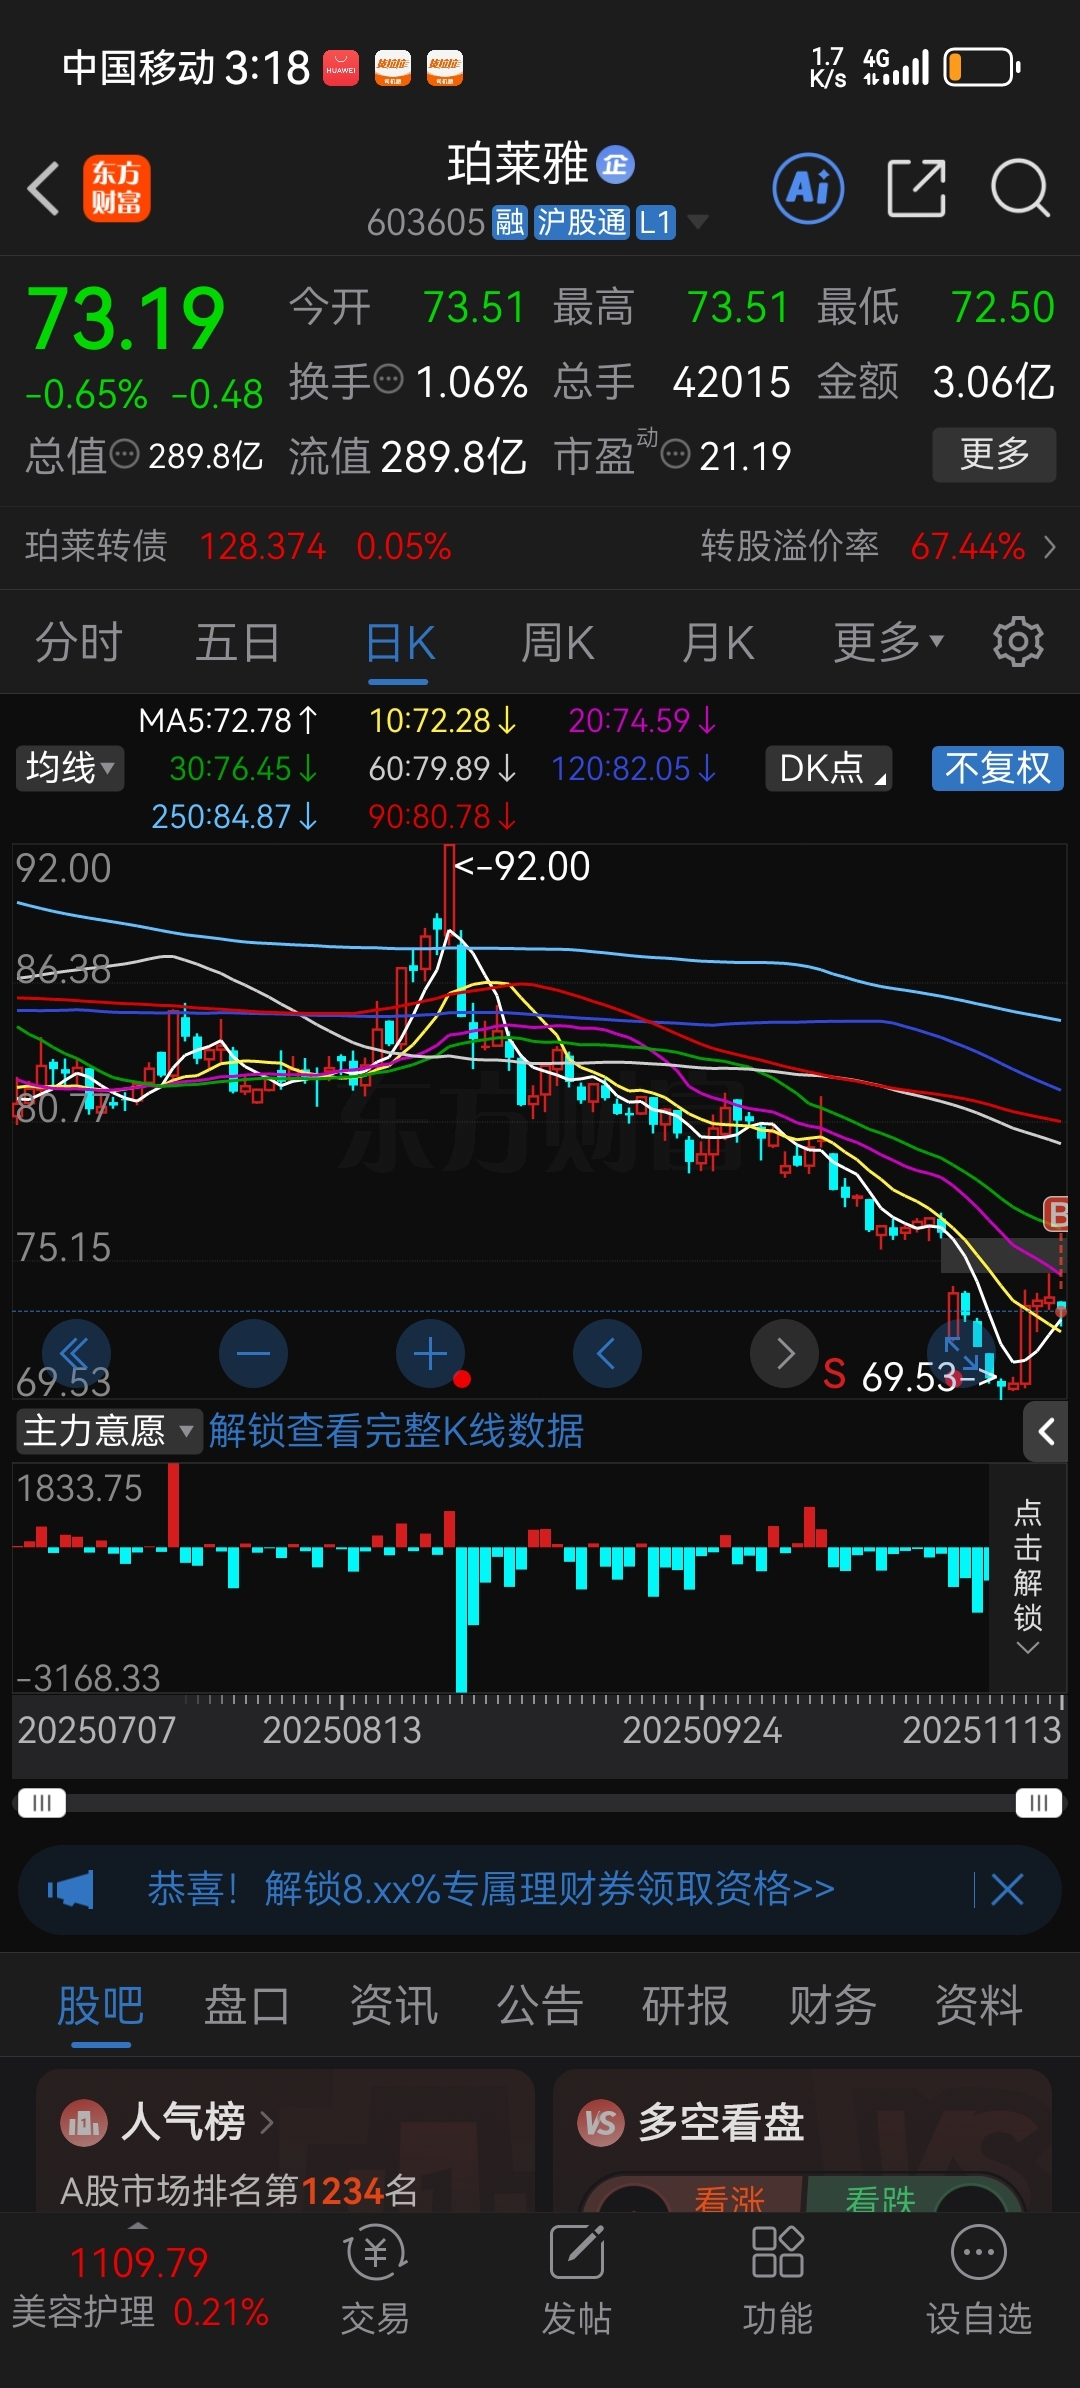This screenshot has width=1080, height=2388.
Task: Tap 设自选 to add to watchlist
Action: click(978, 2281)
